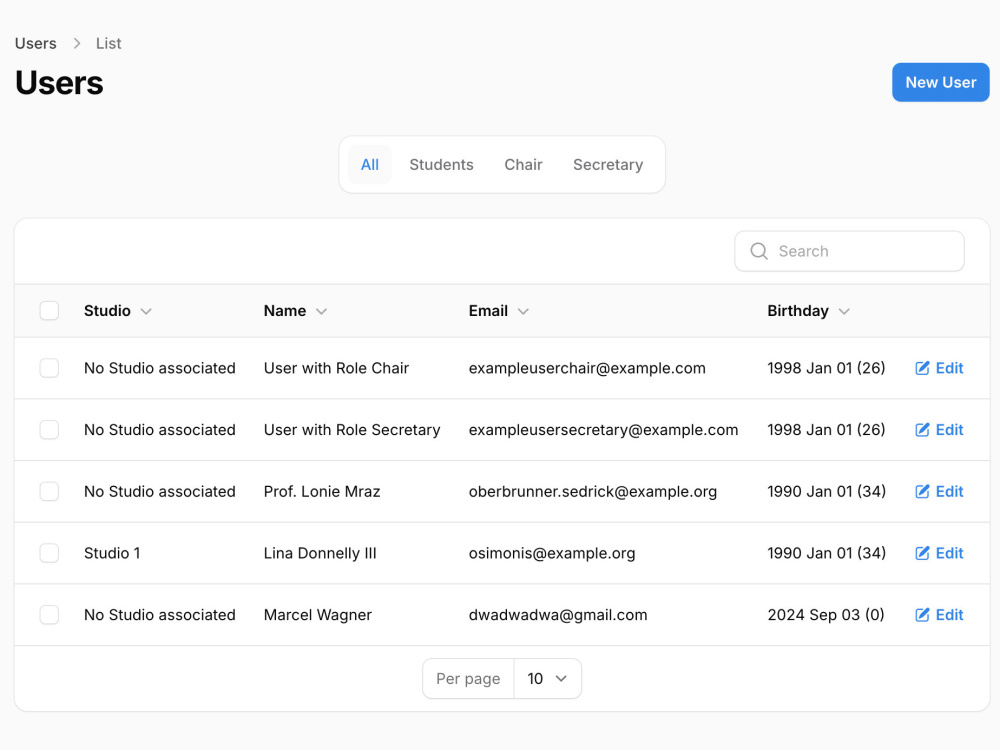Click the breadcrumb separator arrow icon
This screenshot has height=750, width=1000.
coord(77,43)
